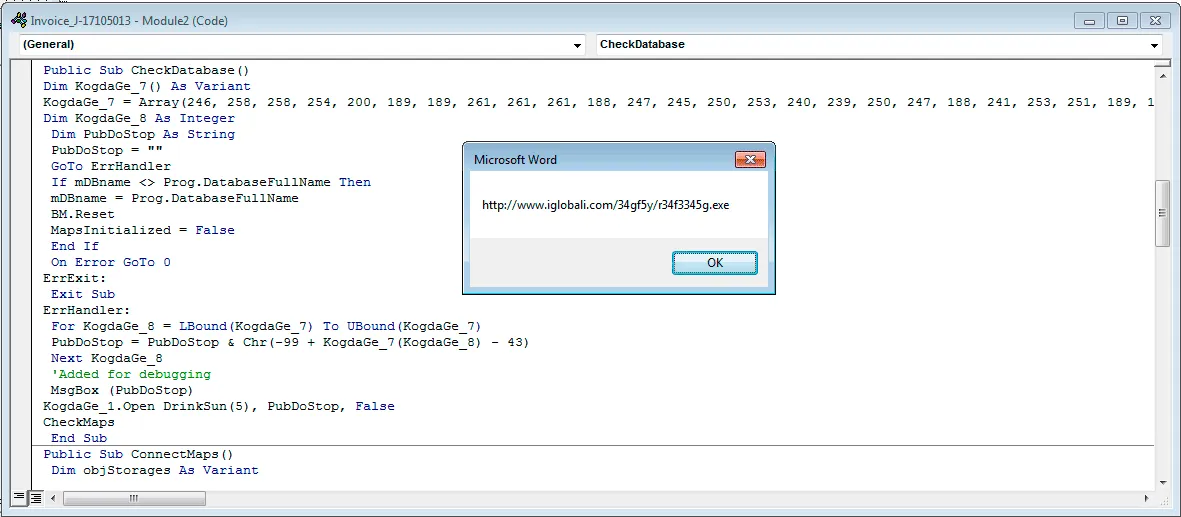The height and width of the screenshot is (517, 1181).
Task: Click 'Dim KogdaGe_8 As Integer' line
Action: 139,118
